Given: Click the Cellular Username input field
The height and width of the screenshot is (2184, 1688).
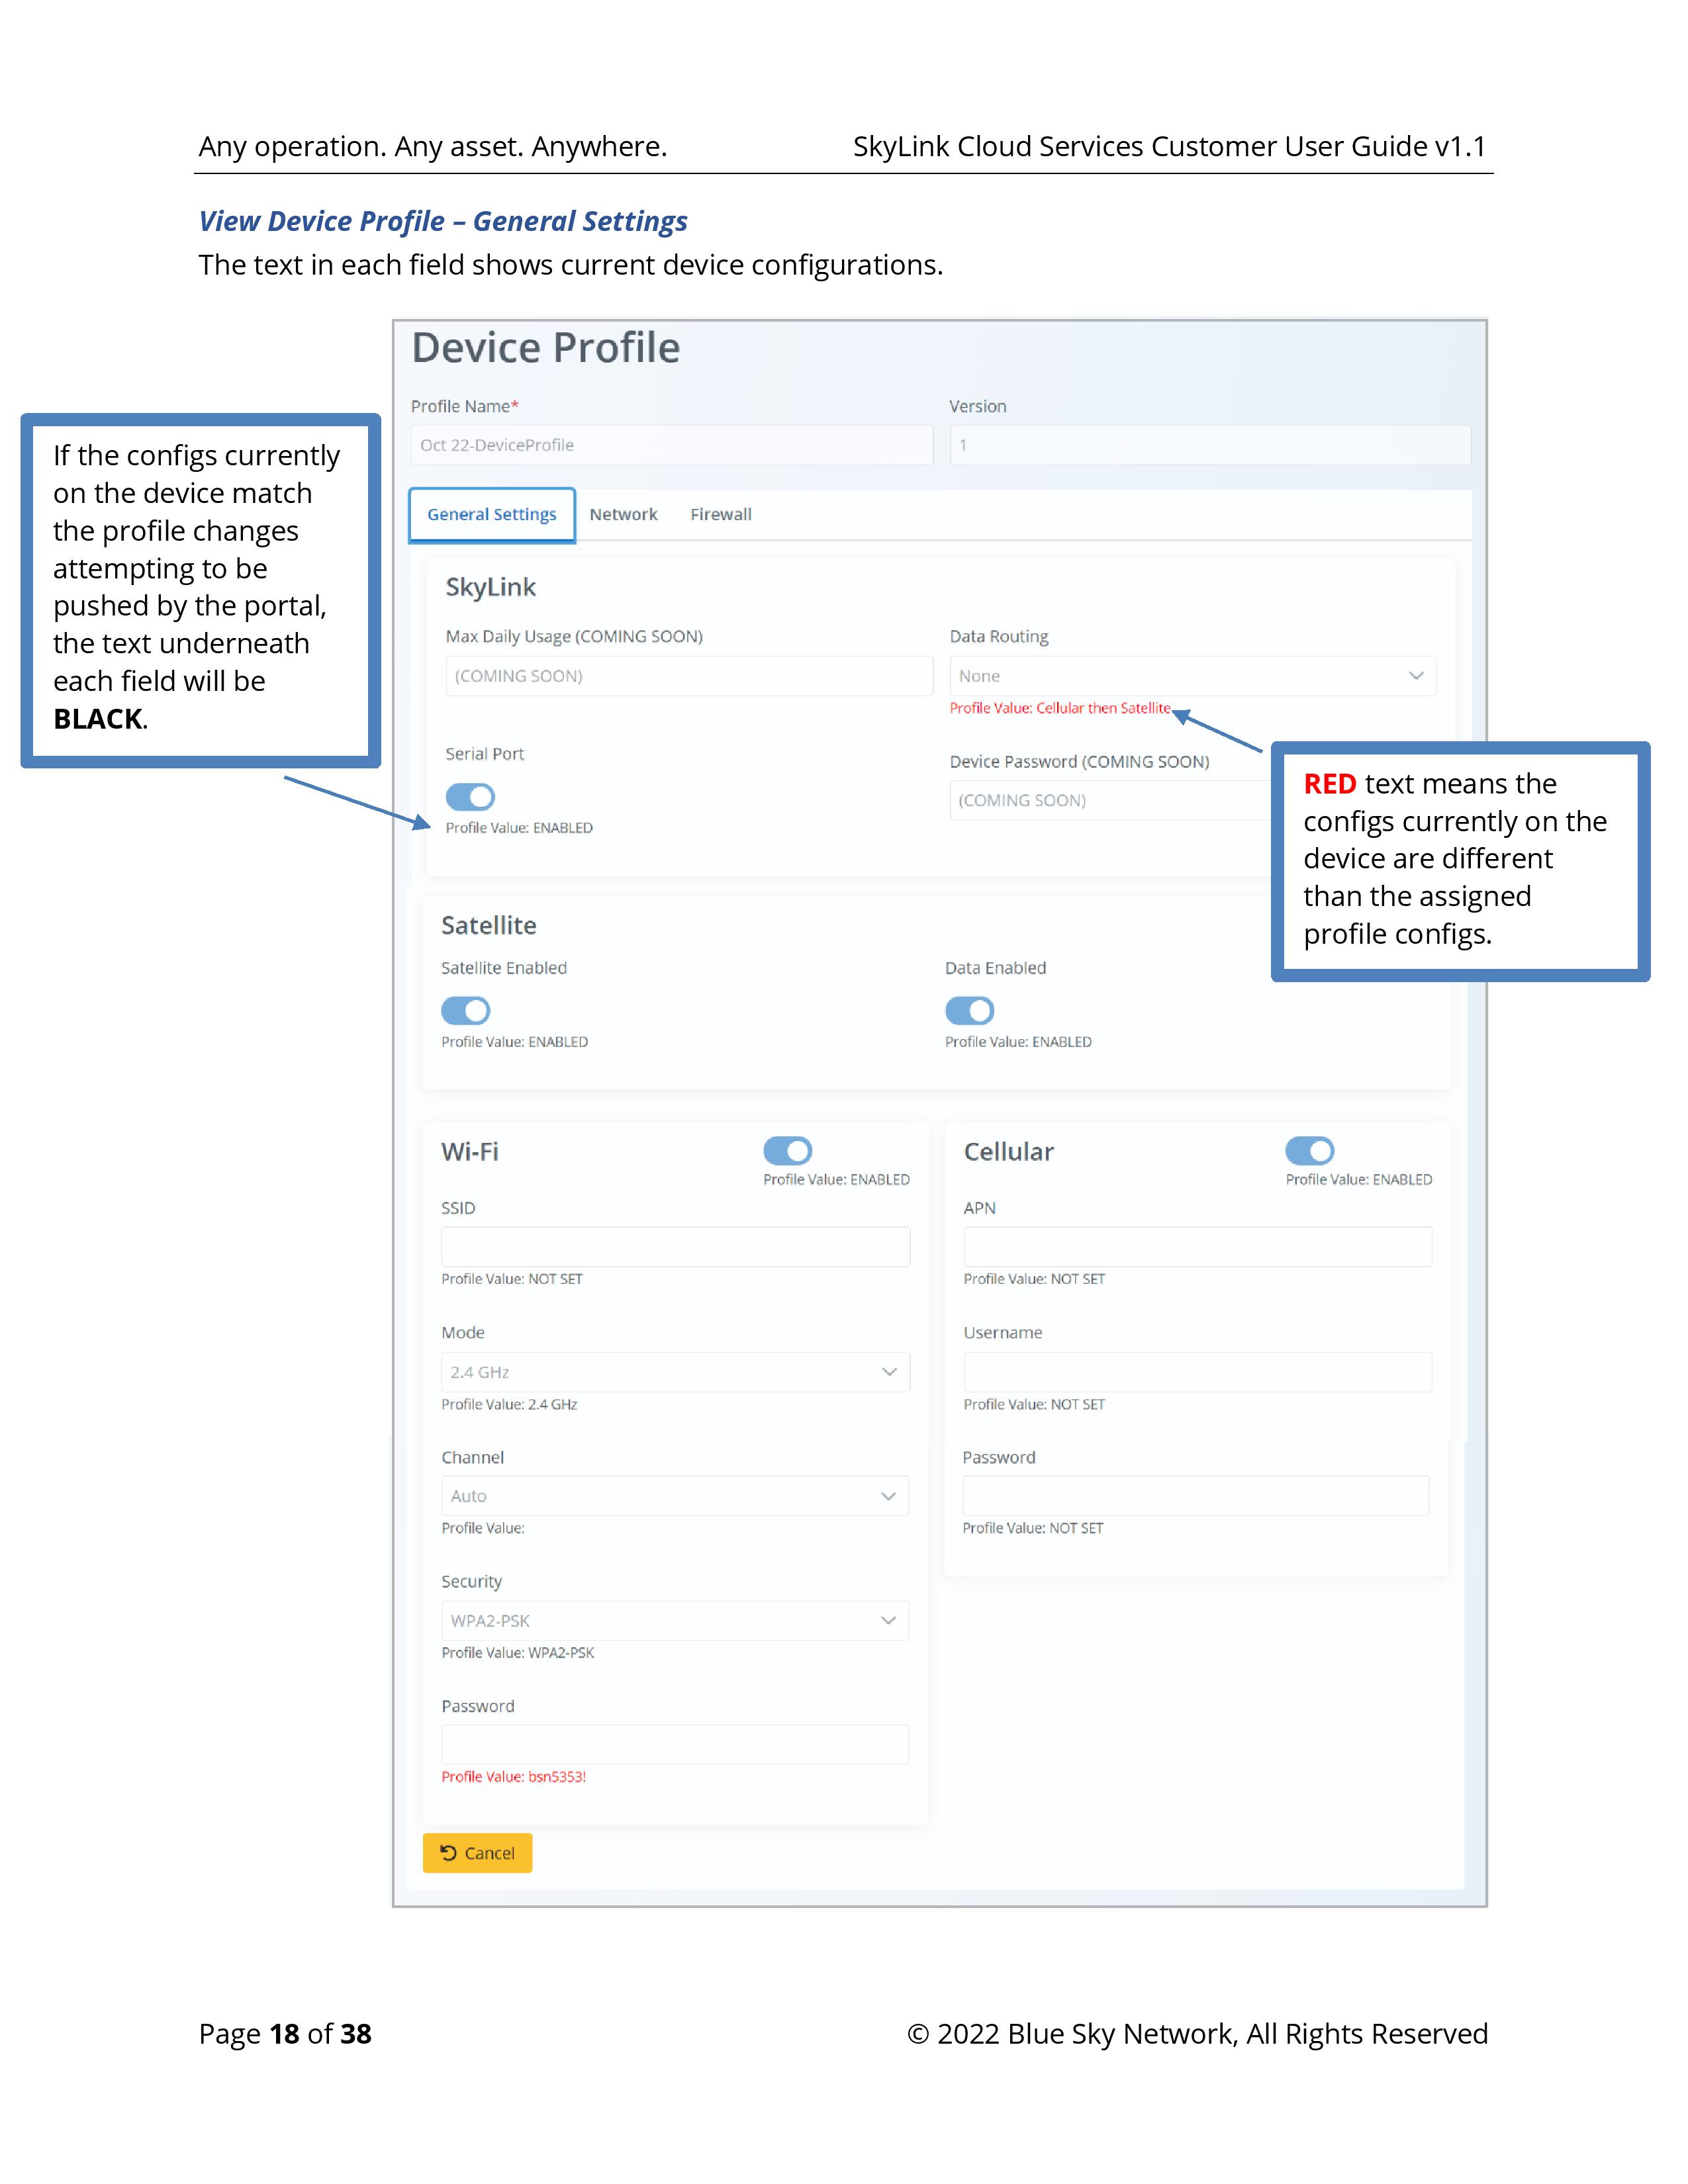Looking at the screenshot, I should 1197,1372.
